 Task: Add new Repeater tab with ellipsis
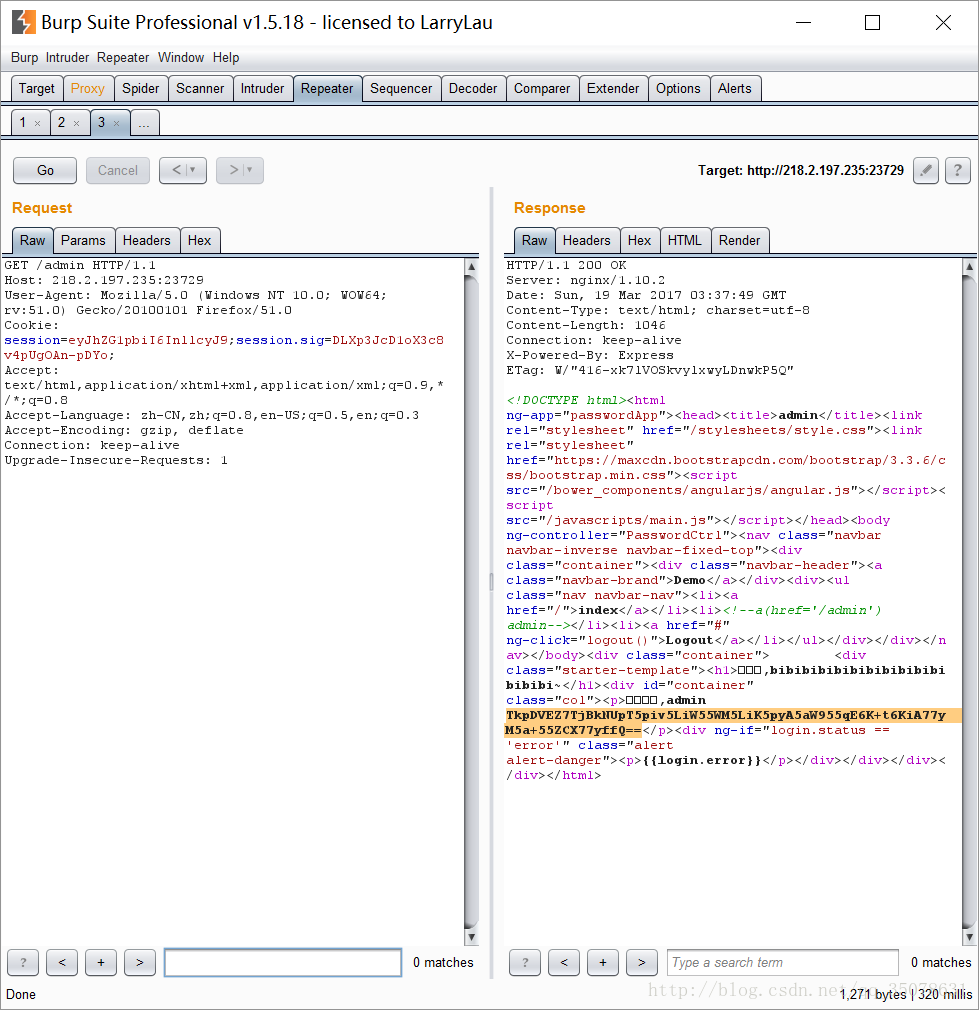[144, 122]
